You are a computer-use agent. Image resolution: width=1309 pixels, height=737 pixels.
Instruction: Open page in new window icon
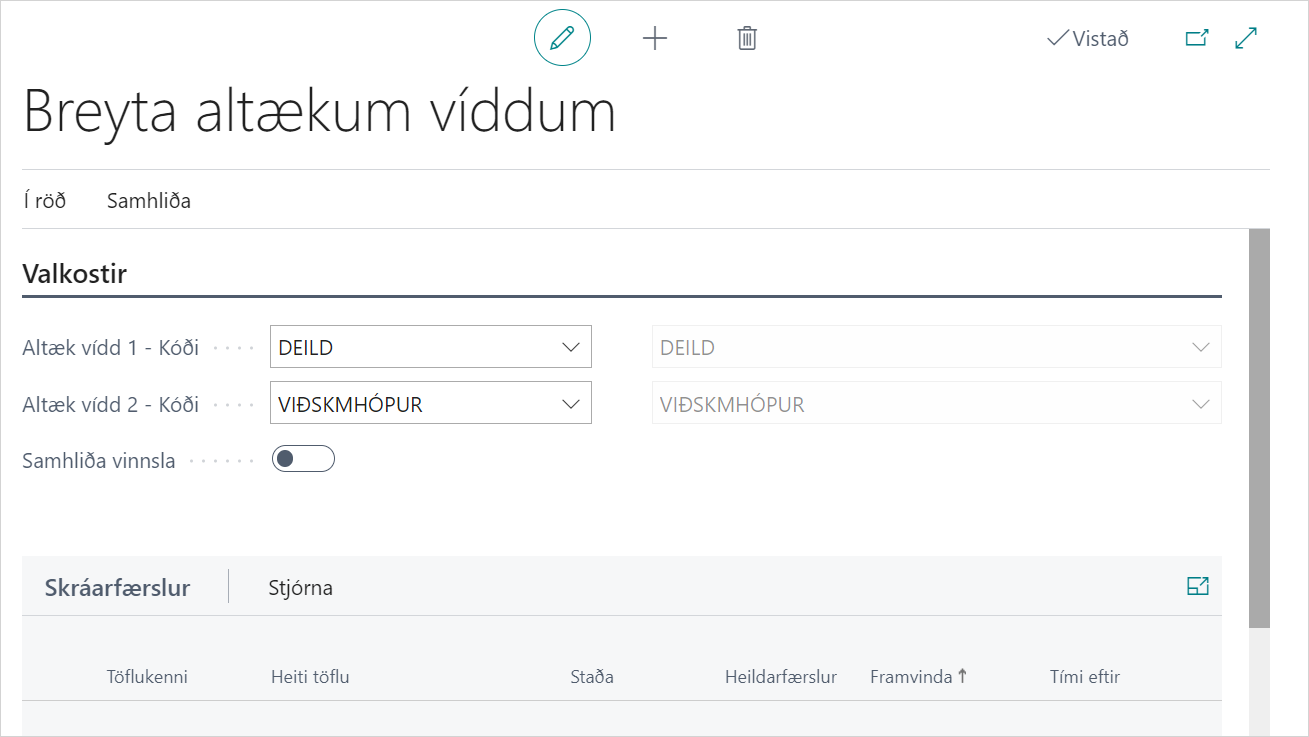1196,38
